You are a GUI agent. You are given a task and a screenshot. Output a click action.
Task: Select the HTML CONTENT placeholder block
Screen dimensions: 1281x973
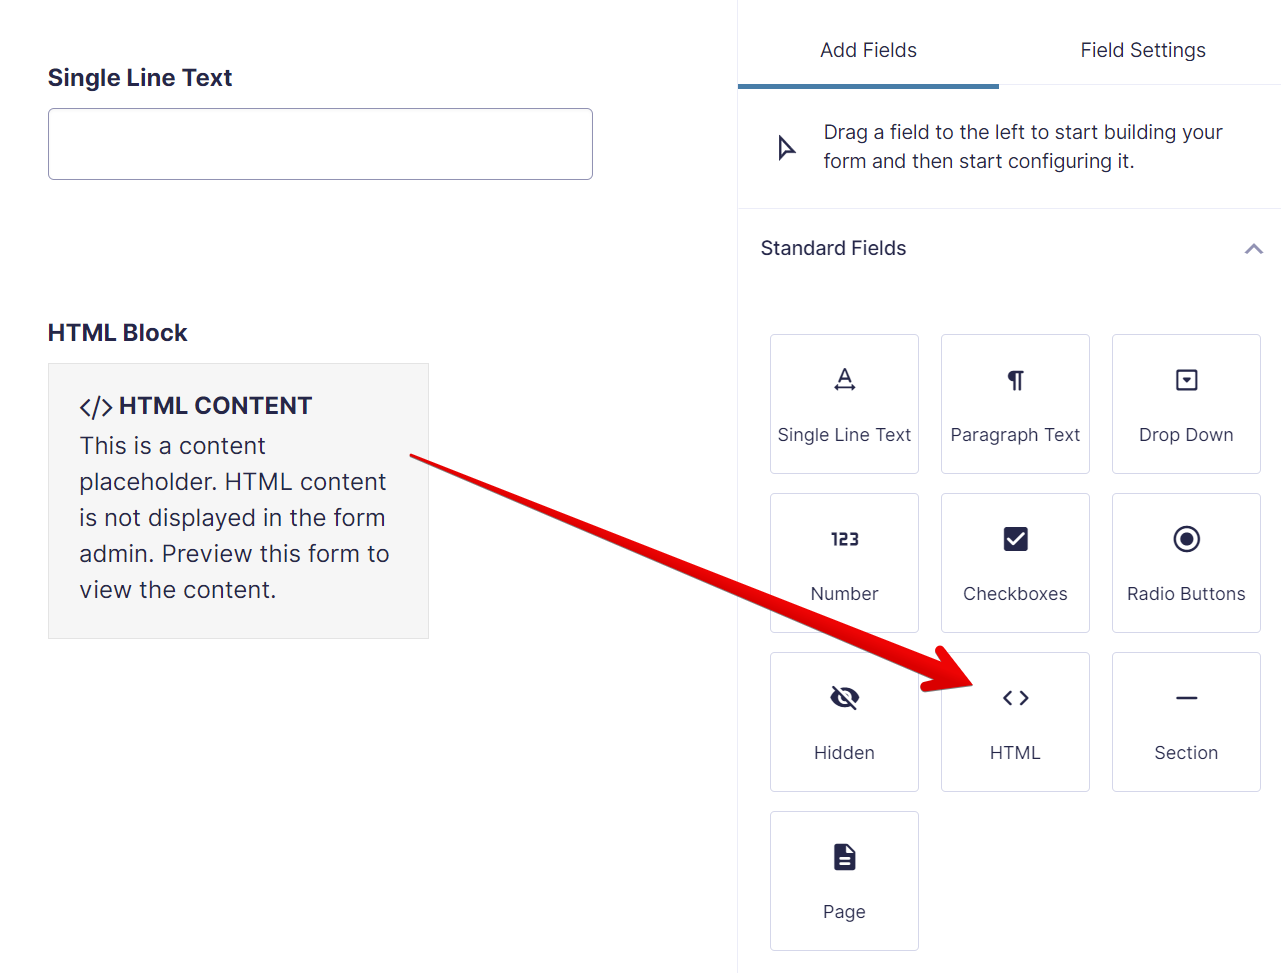pos(238,500)
